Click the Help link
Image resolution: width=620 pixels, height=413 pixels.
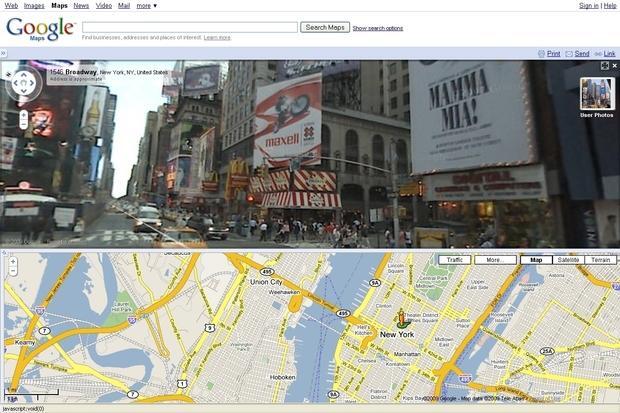[x=610, y=6]
